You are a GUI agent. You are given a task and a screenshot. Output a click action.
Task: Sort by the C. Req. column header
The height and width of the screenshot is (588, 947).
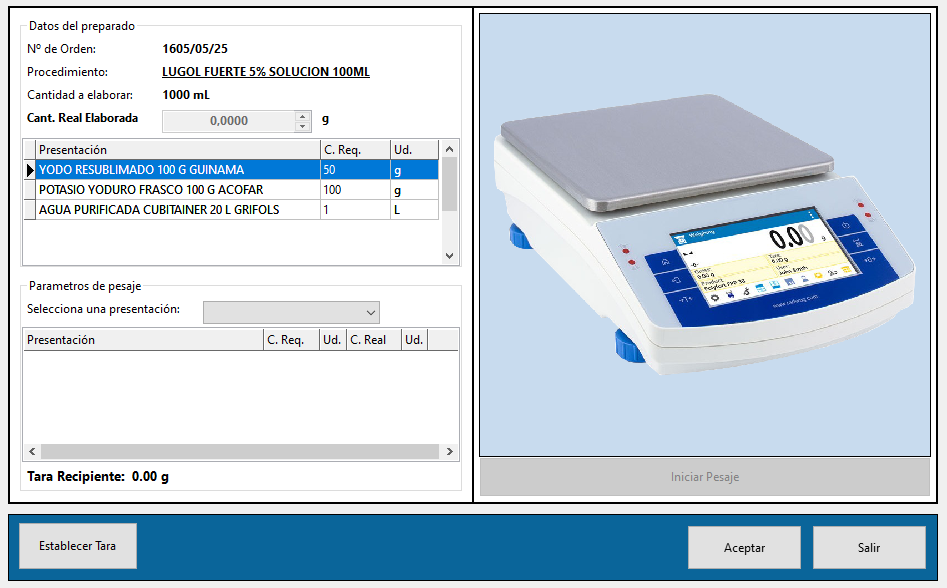click(x=356, y=149)
